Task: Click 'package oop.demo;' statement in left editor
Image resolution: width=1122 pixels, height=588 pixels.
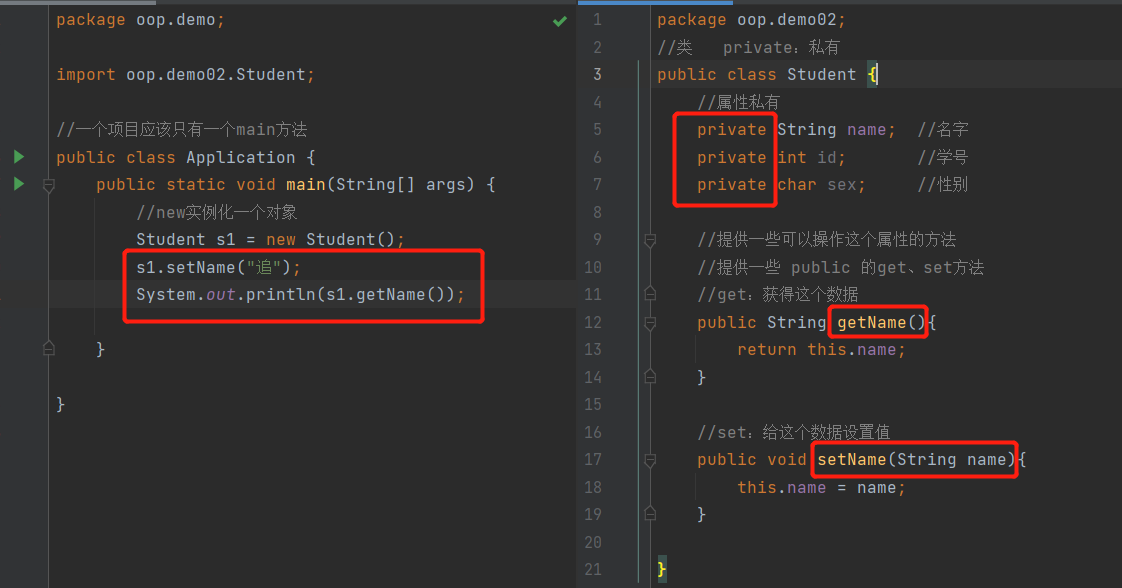Action: click(140, 20)
